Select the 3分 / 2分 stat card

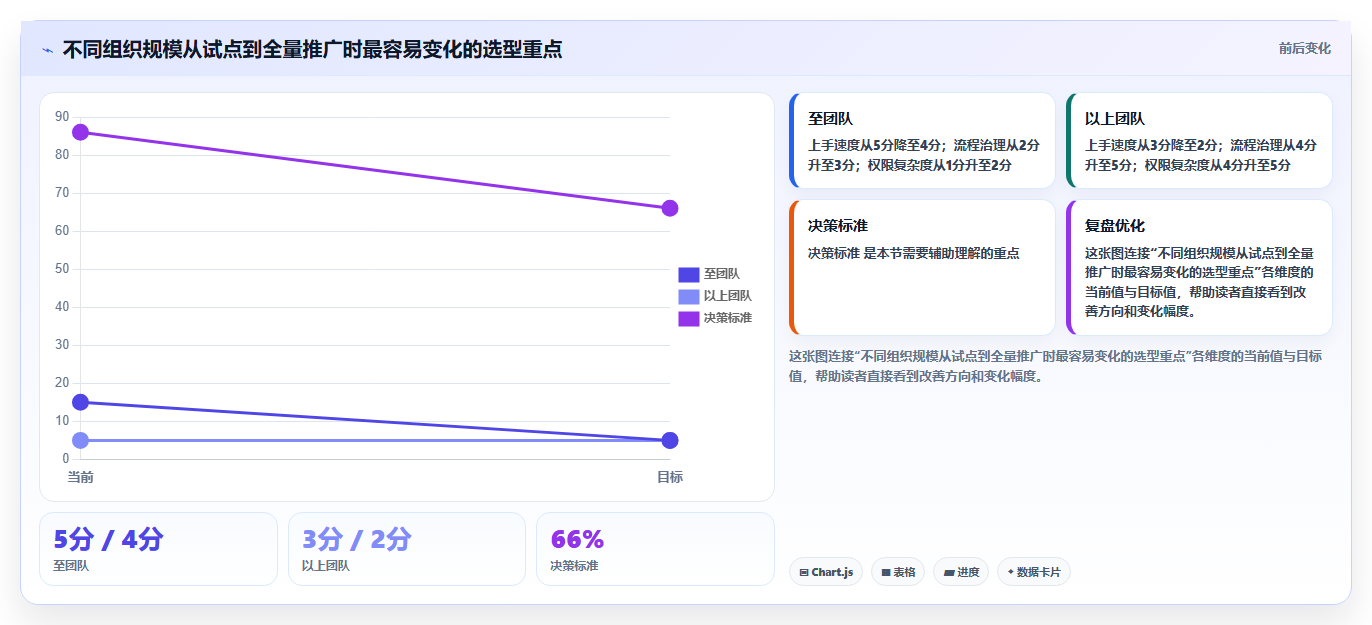pyautogui.click(x=407, y=549)
